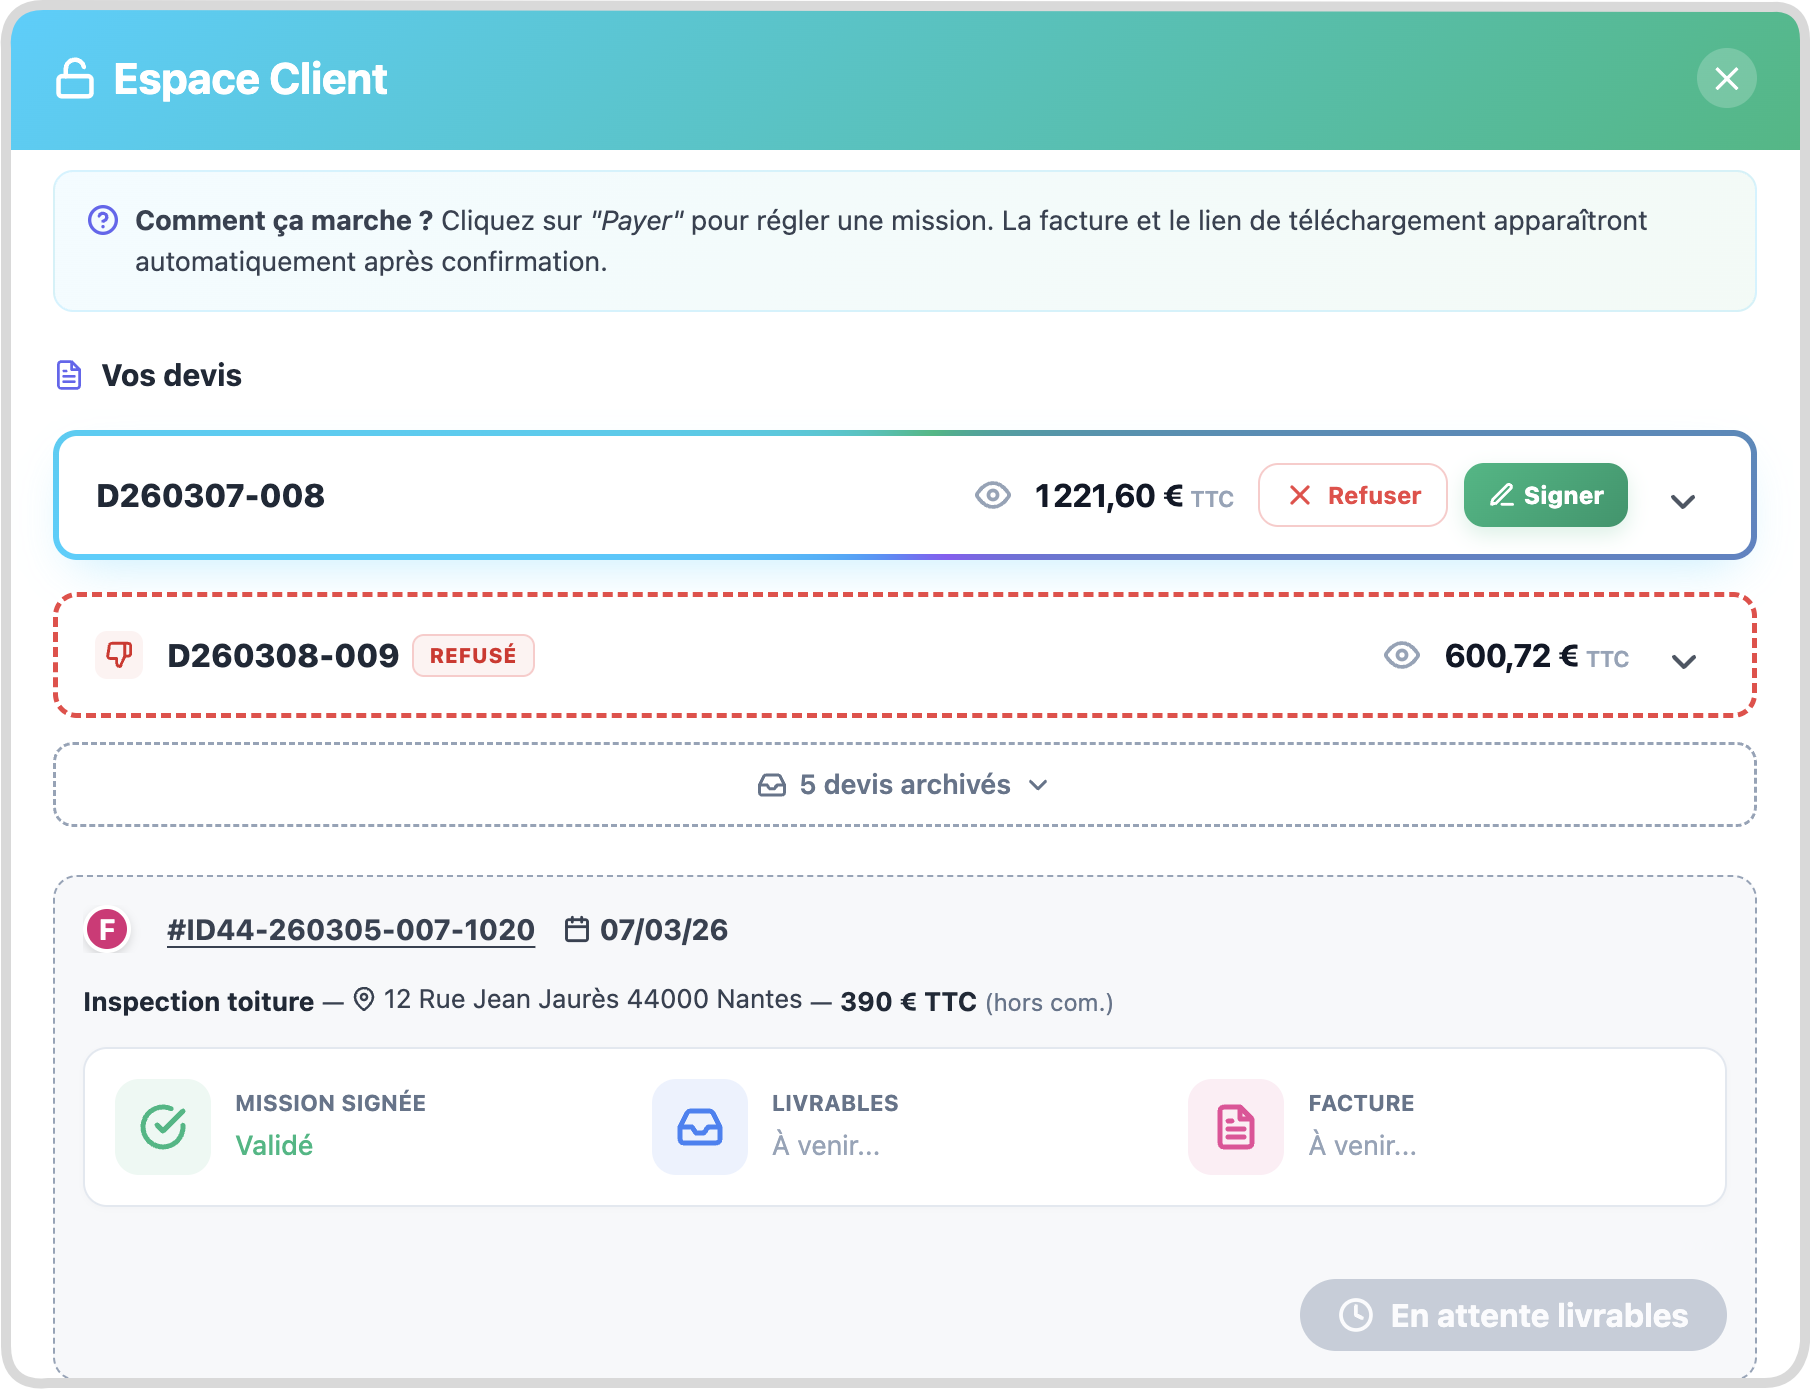Screen dimensions: 1810x1389
Task: Click the unlock icon beside Espace Client
Action: 75,79
